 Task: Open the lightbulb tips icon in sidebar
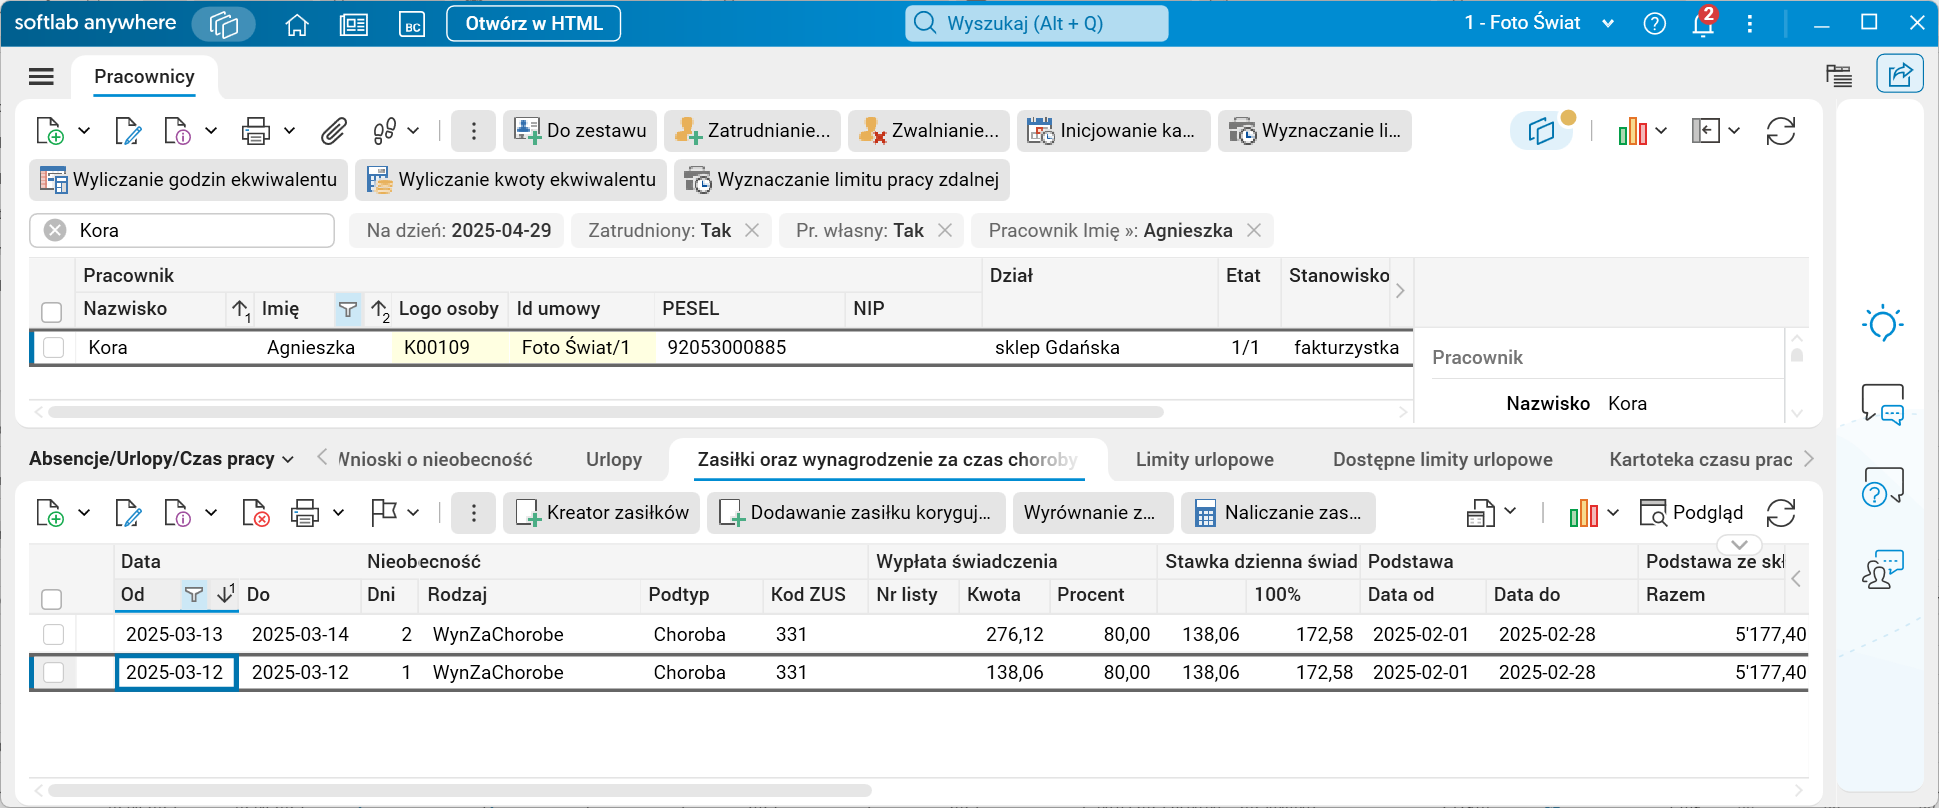click(x=1883, y=323)
